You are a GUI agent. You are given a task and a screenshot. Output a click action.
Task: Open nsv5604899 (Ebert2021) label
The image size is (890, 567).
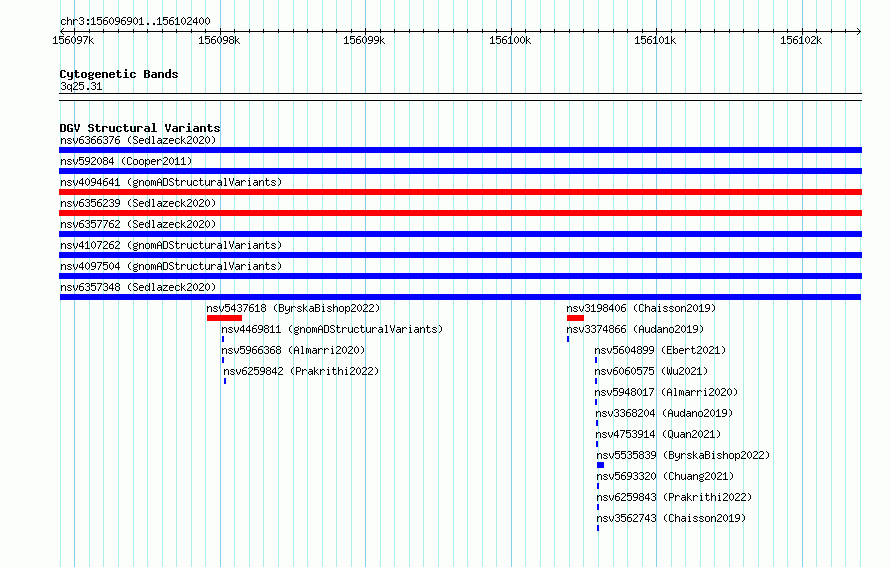click(x=660, y=350)
